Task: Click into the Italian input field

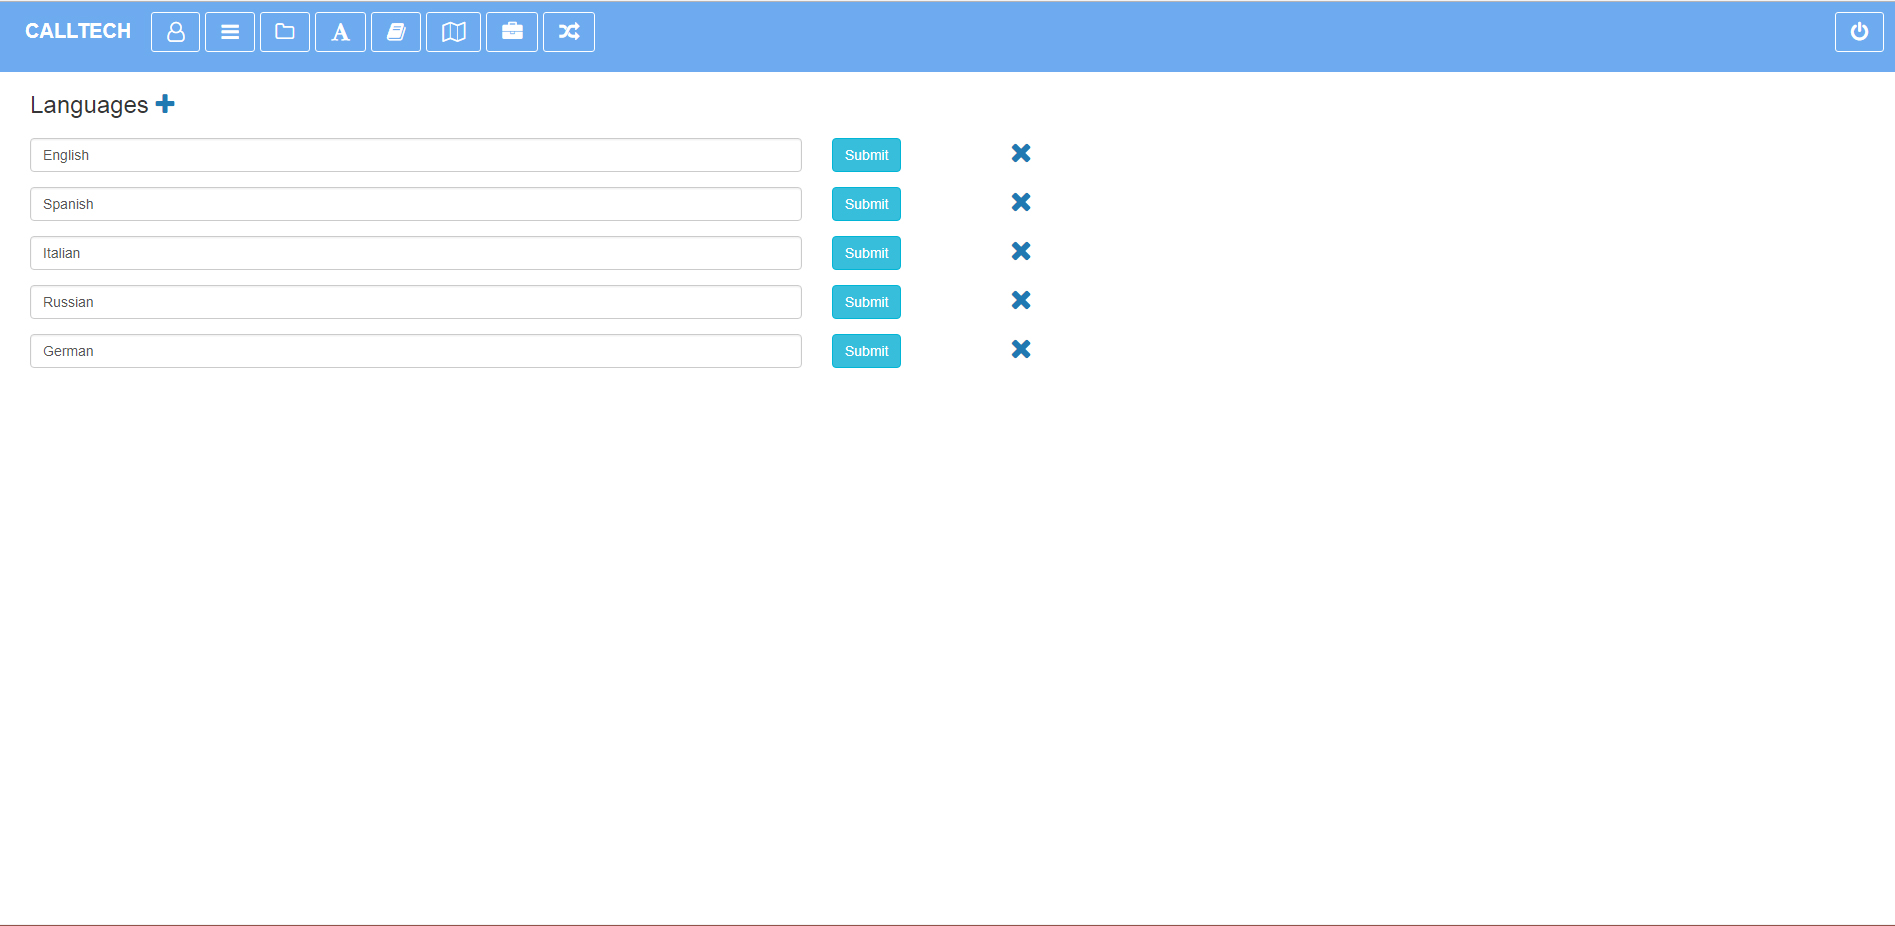Action: coord(416,253)
